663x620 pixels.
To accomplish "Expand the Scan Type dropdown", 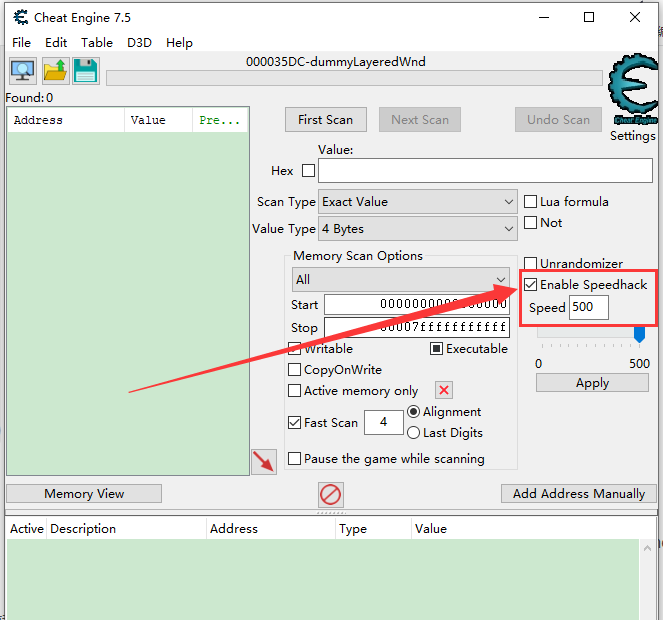I will pos(417,202).
